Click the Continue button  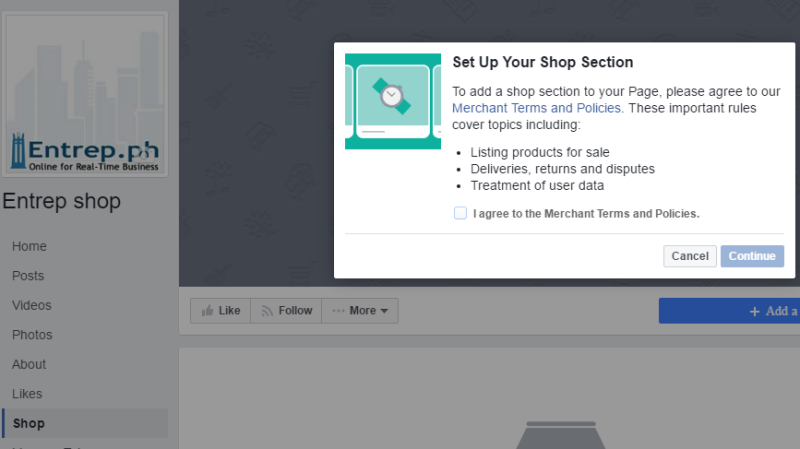pos(752,256)
